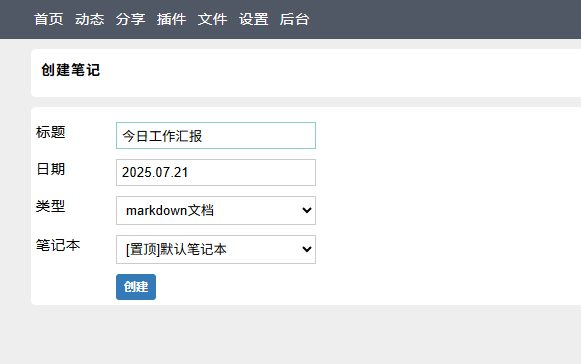Click the arrow of the 默认笔记本 select
Screen dimensions: 581x364
[306, 249]
